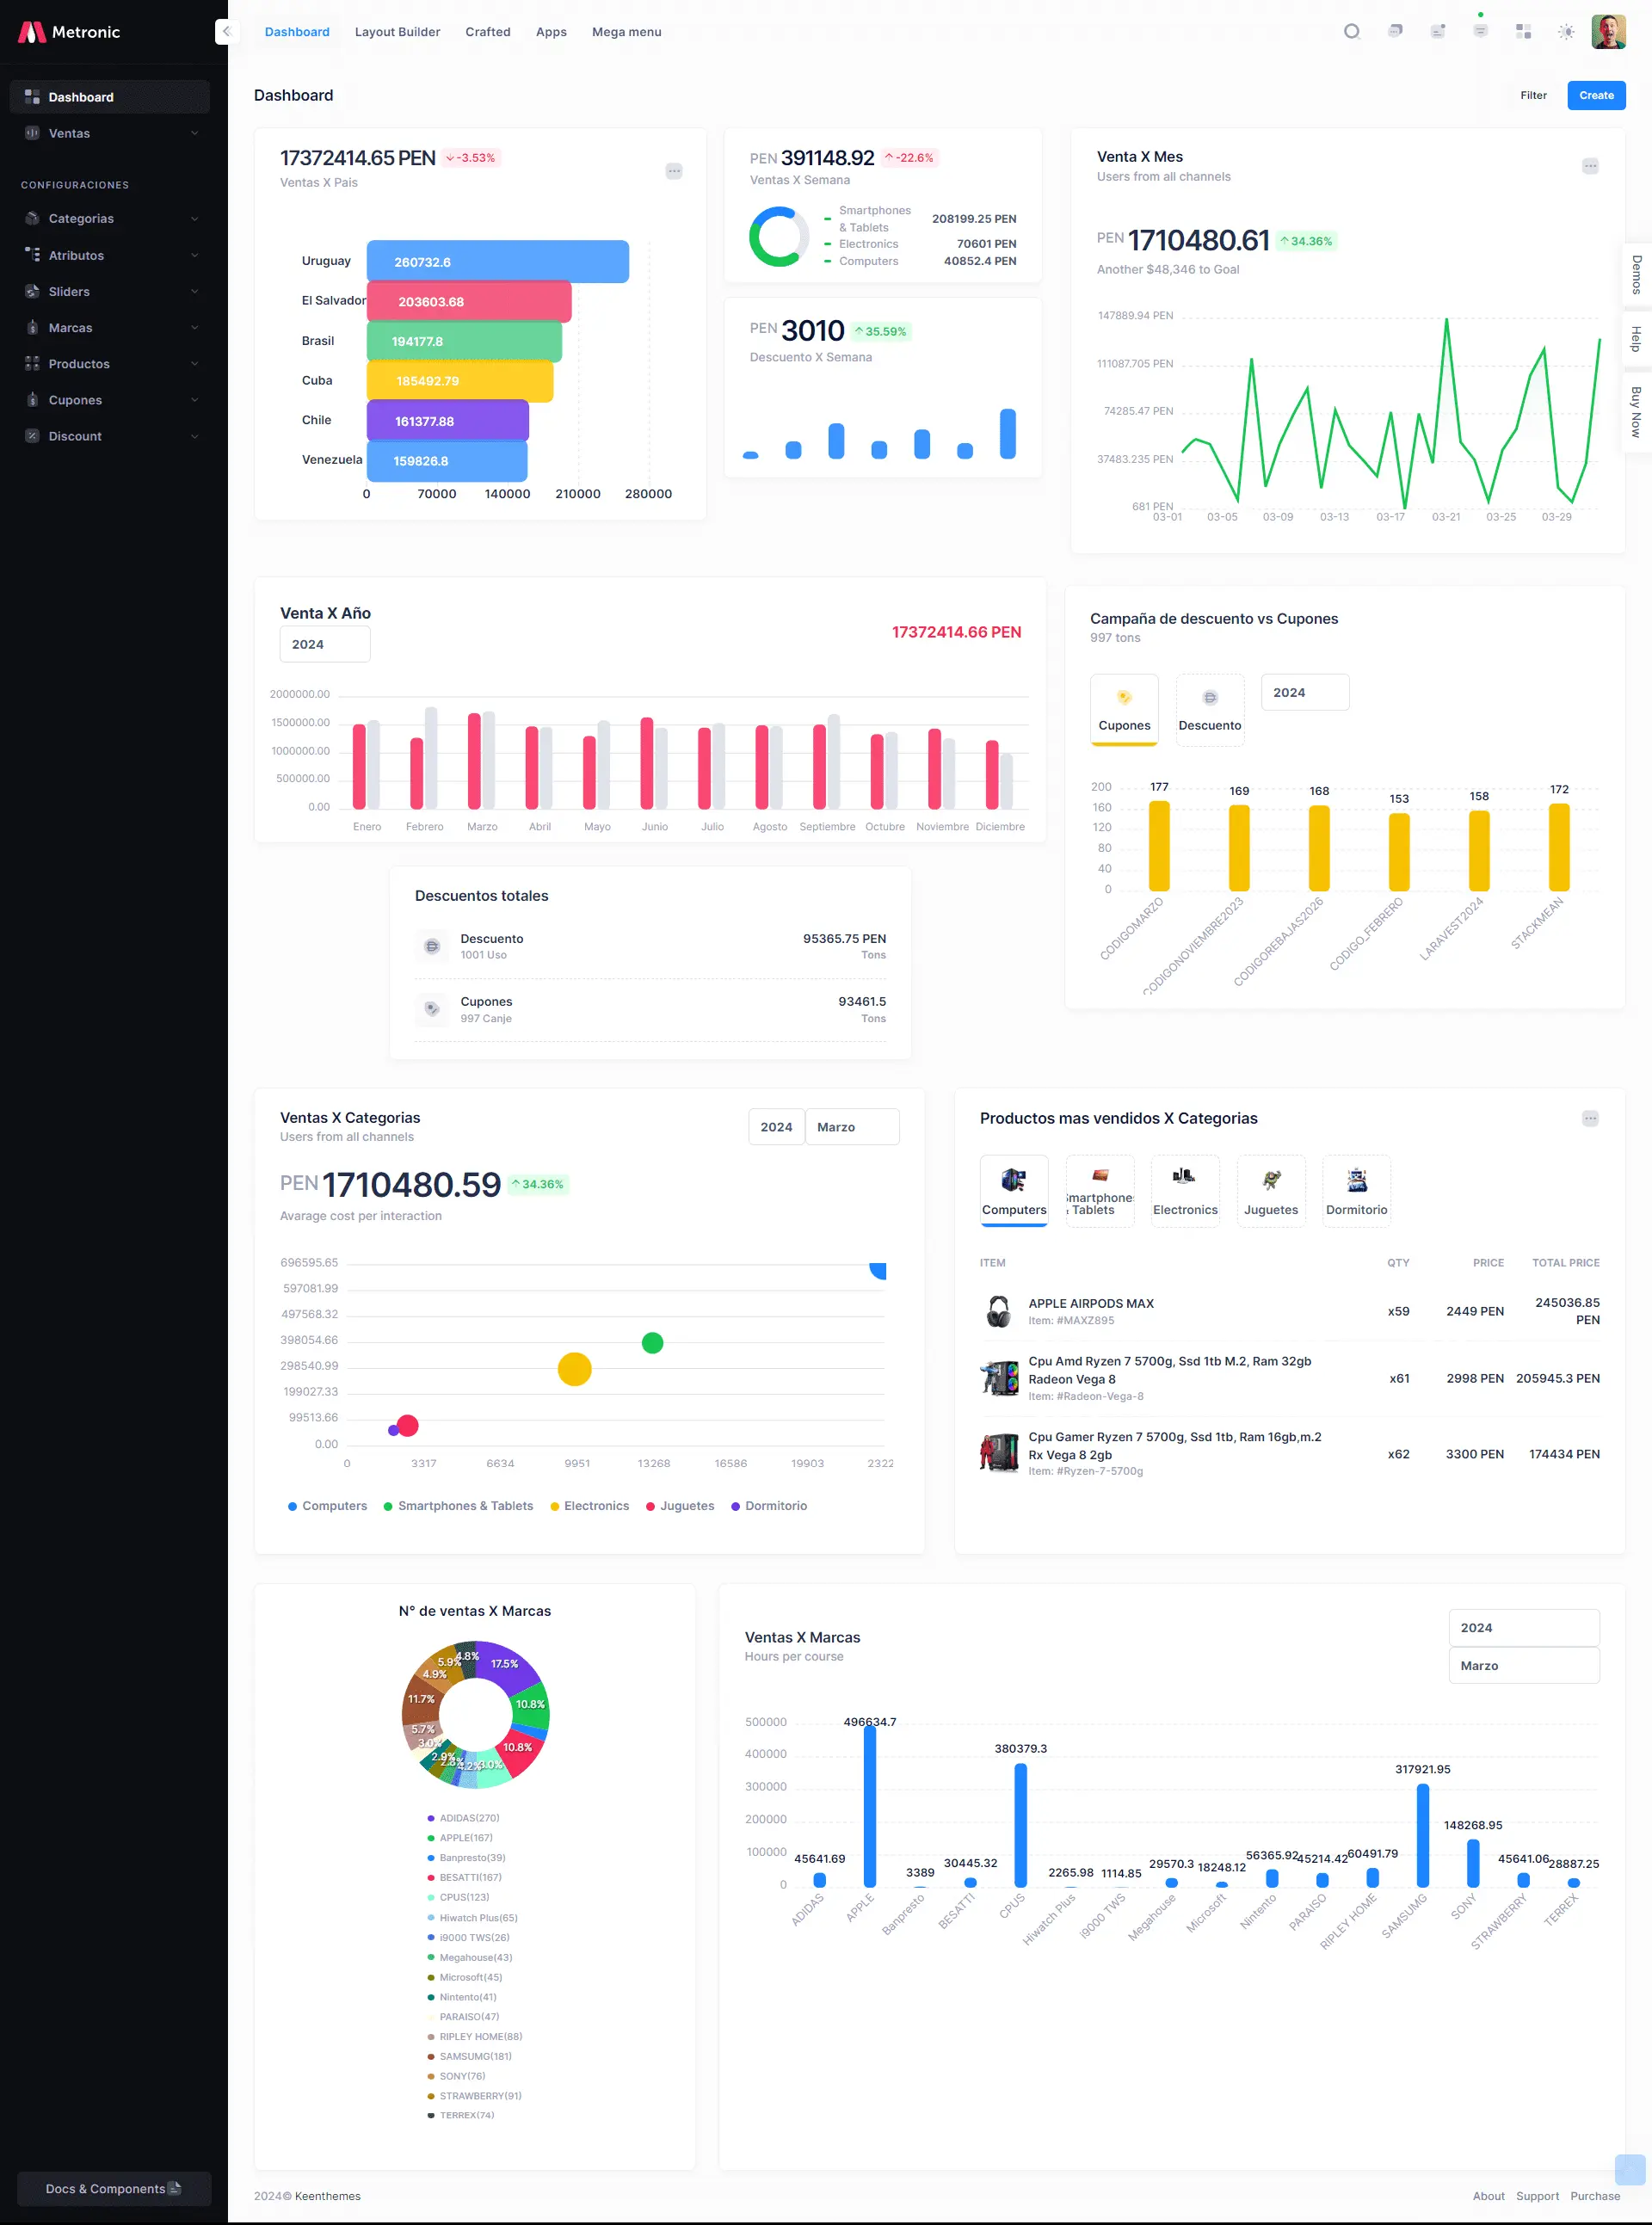Toggle light/dark theme mode sun icon
The width and height of the screenshot is (1652, 2225).
(1566, 31)
